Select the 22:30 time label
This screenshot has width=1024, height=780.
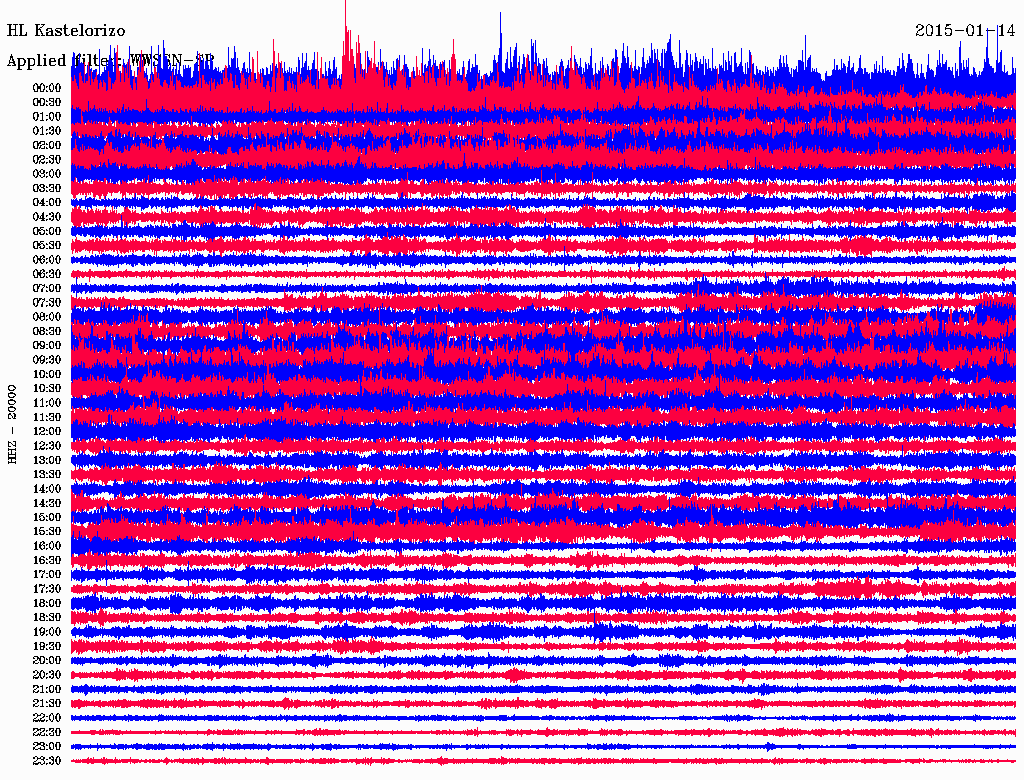47,733
